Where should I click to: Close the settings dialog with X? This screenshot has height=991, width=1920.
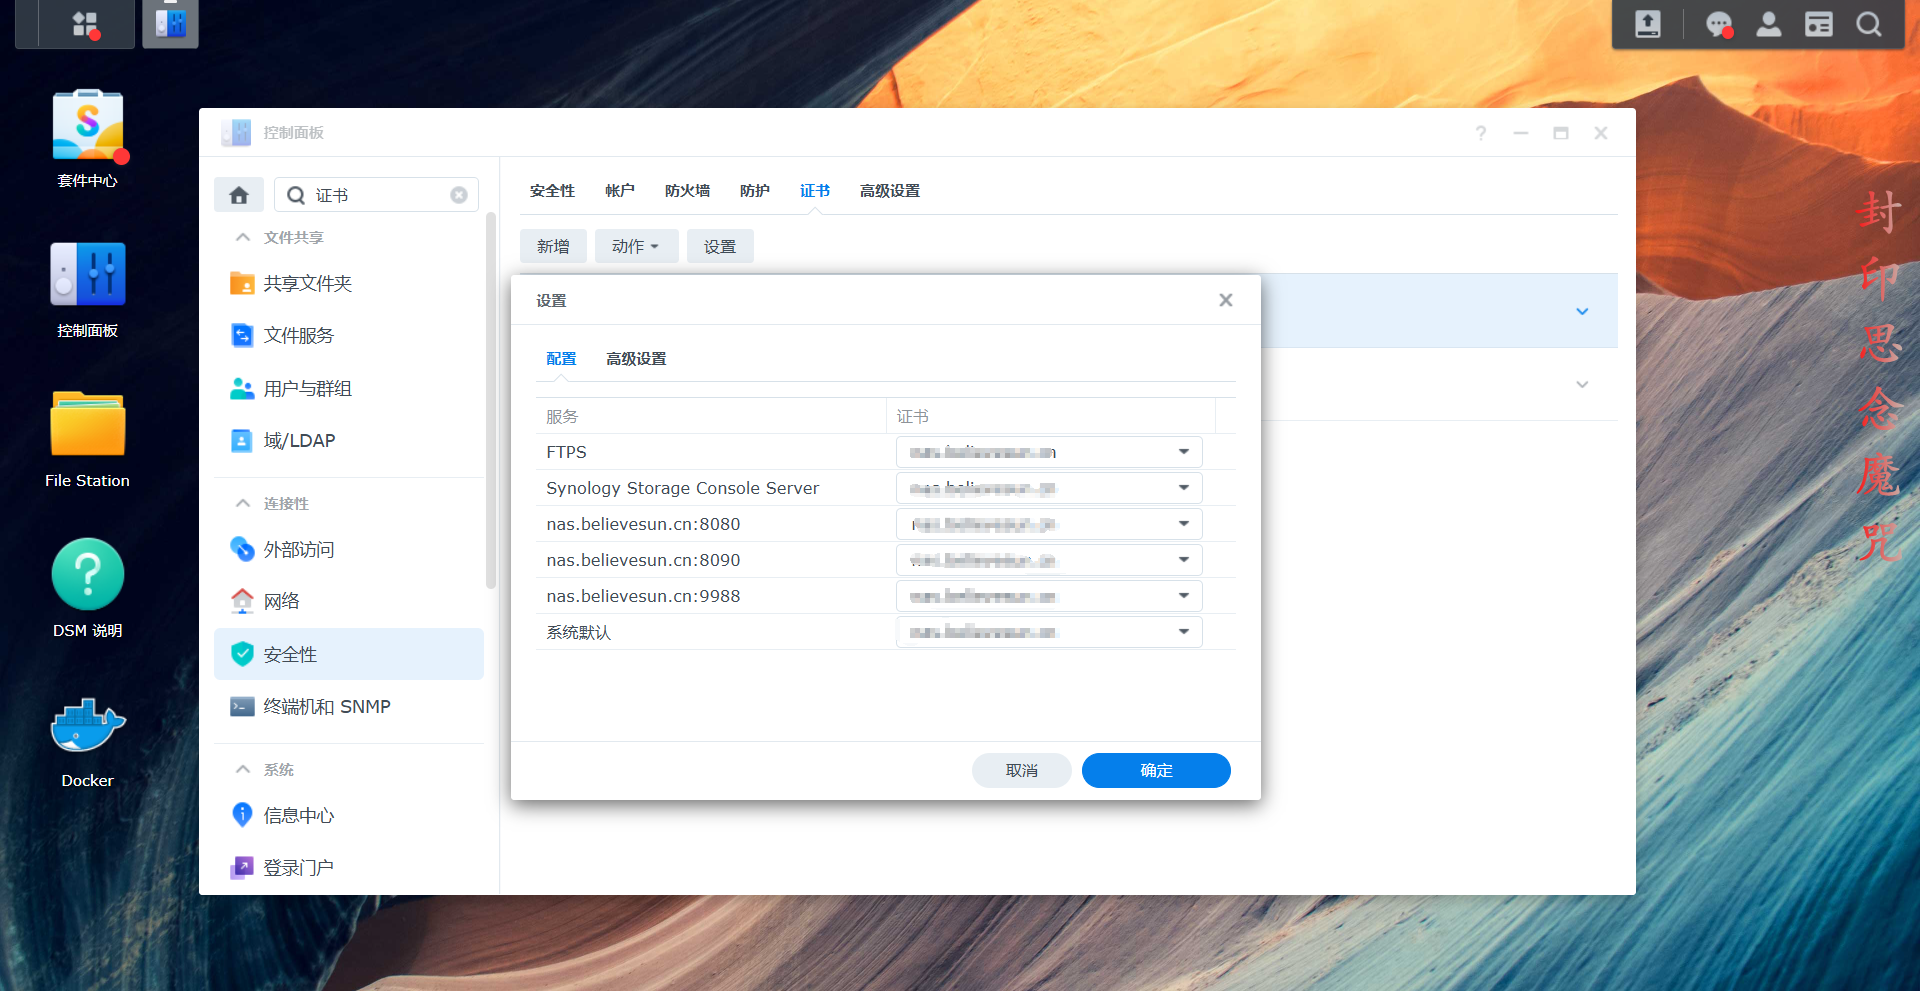coord(1226,300)
